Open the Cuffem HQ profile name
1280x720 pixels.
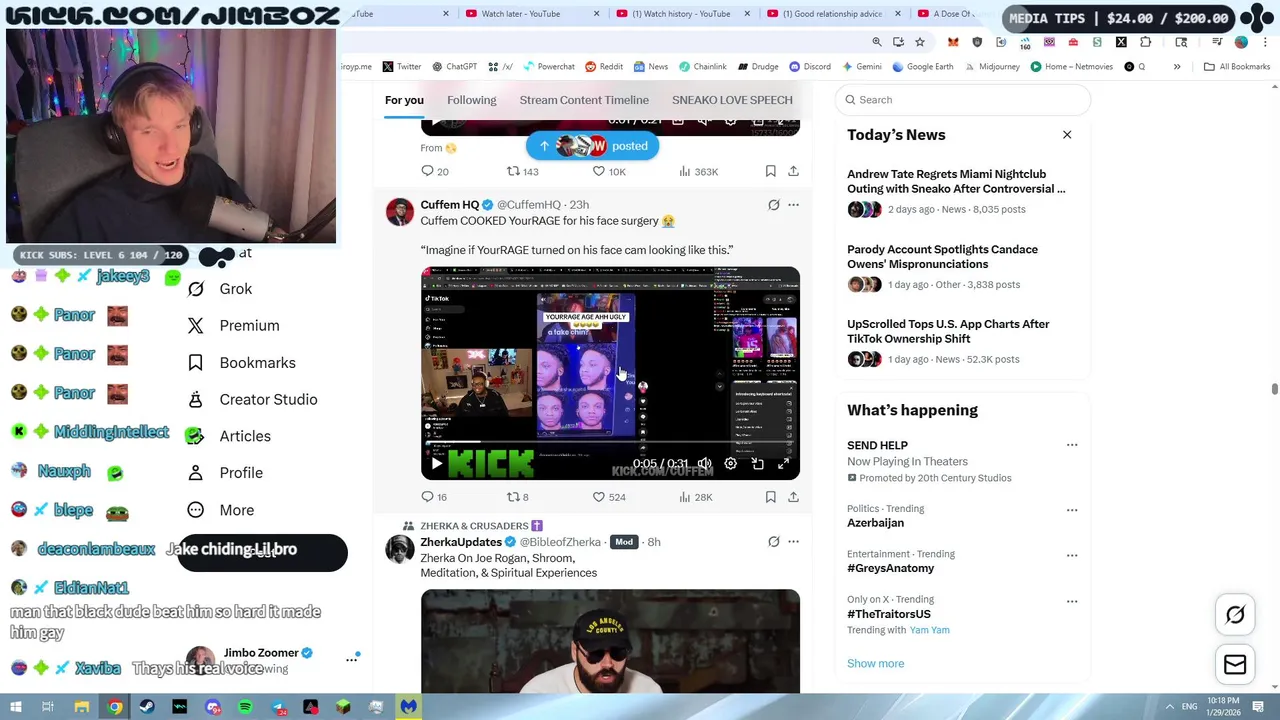pyautogui.click(x=449, y=205)
